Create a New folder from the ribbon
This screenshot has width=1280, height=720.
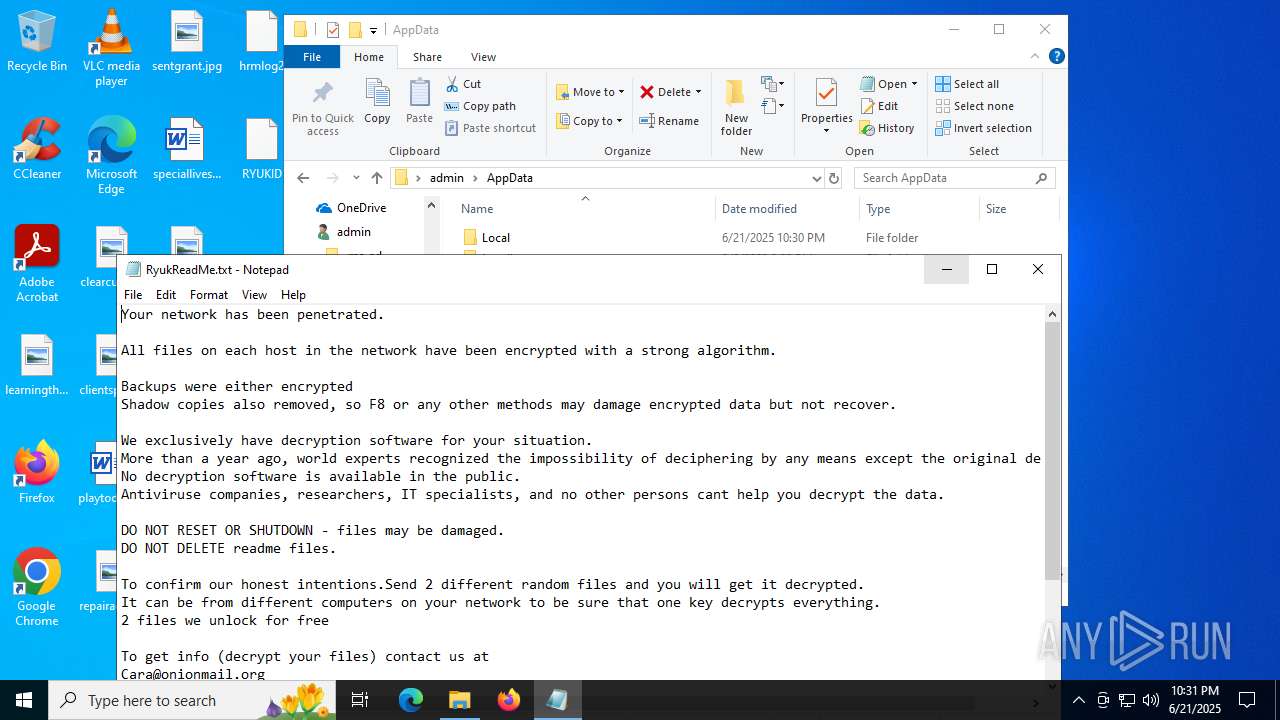coord(736,108)
